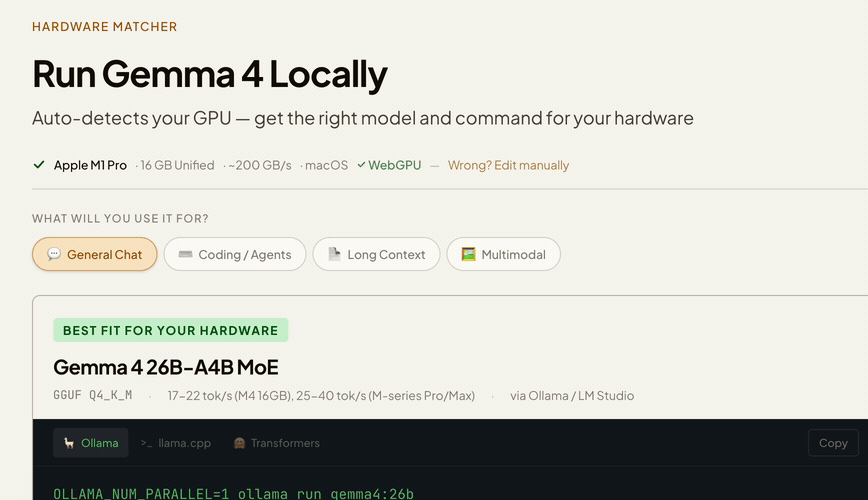The height and width of the screenshot is (500, 868).
Task: Click the Hardware Matcher section label
Action: [x=105, y=27]
